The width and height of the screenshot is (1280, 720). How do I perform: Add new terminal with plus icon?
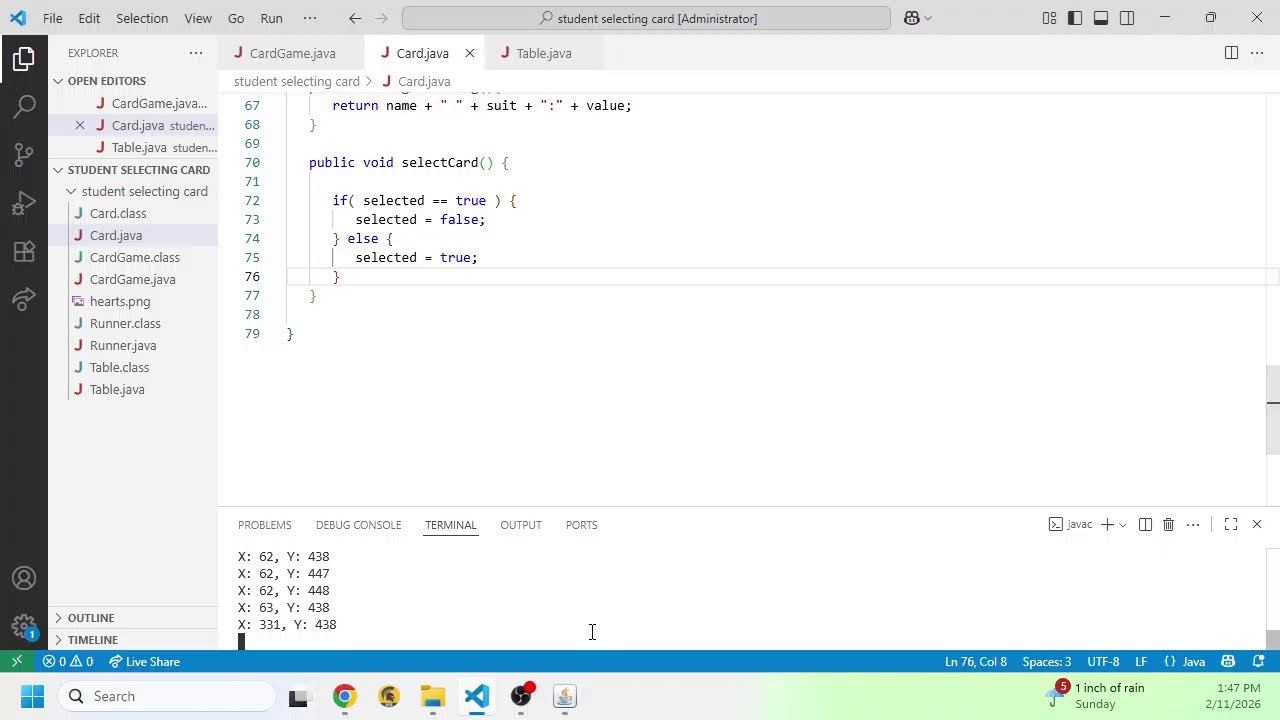point(1107,525)
